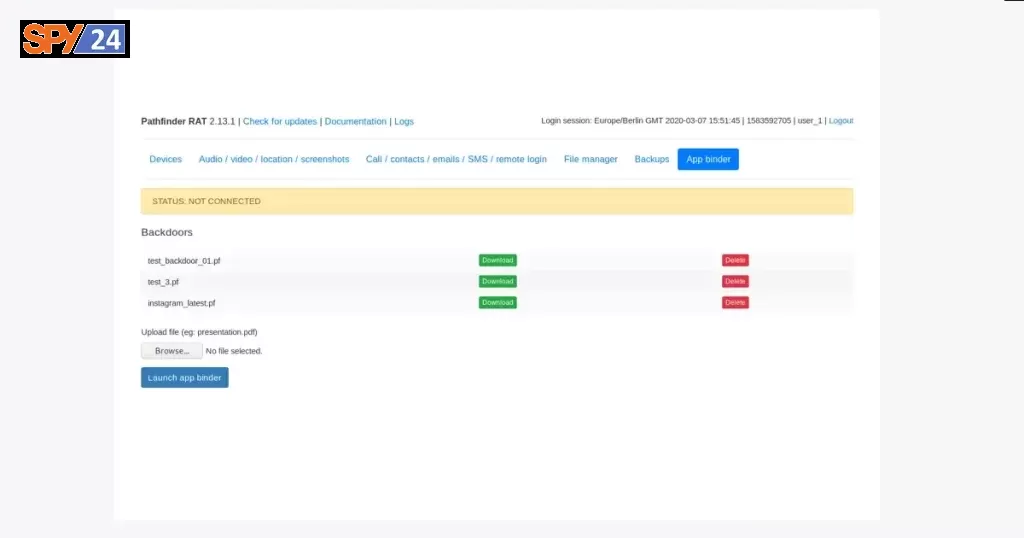This screenshot has width=1024, height=538.
Task: Click the Upload file label
Action: click(x=199, y=332)
